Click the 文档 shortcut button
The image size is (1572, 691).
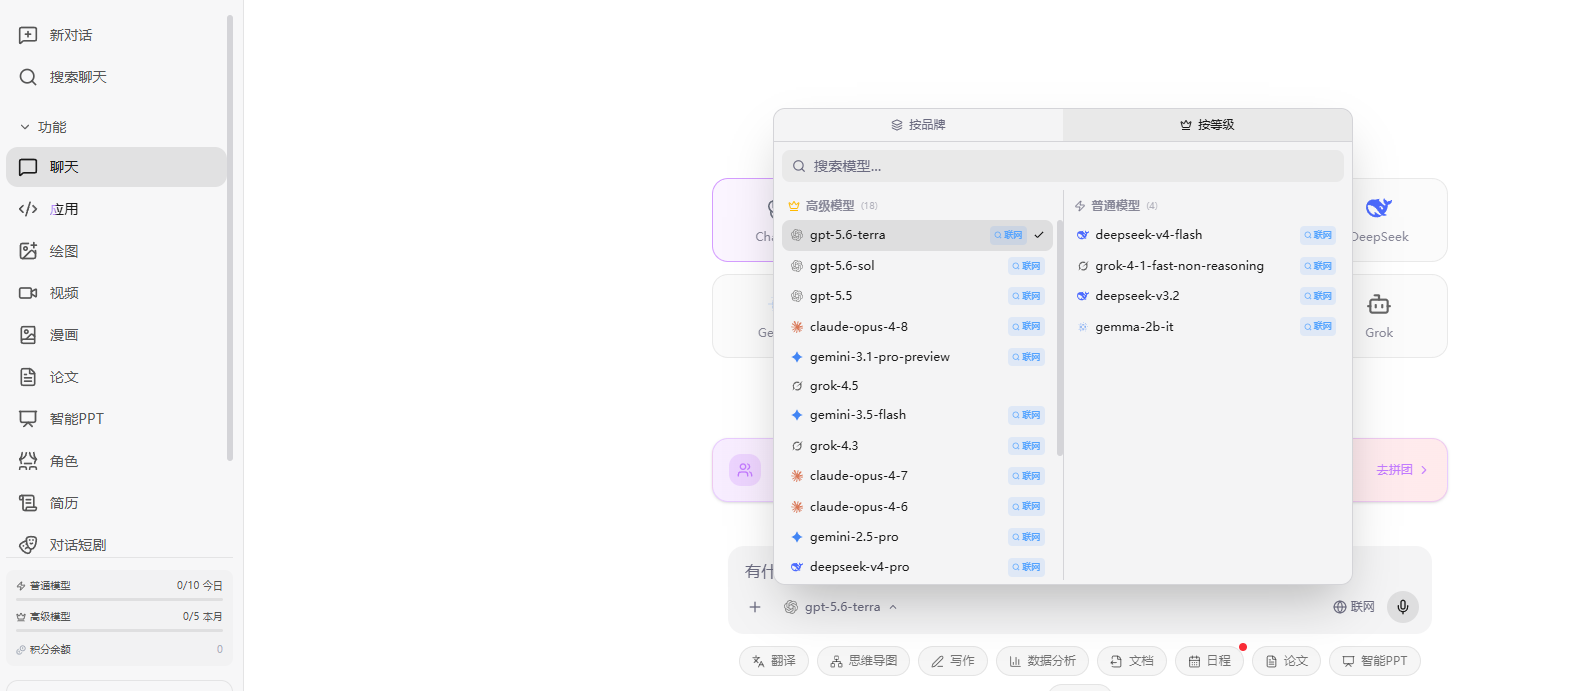[1132, 661]
